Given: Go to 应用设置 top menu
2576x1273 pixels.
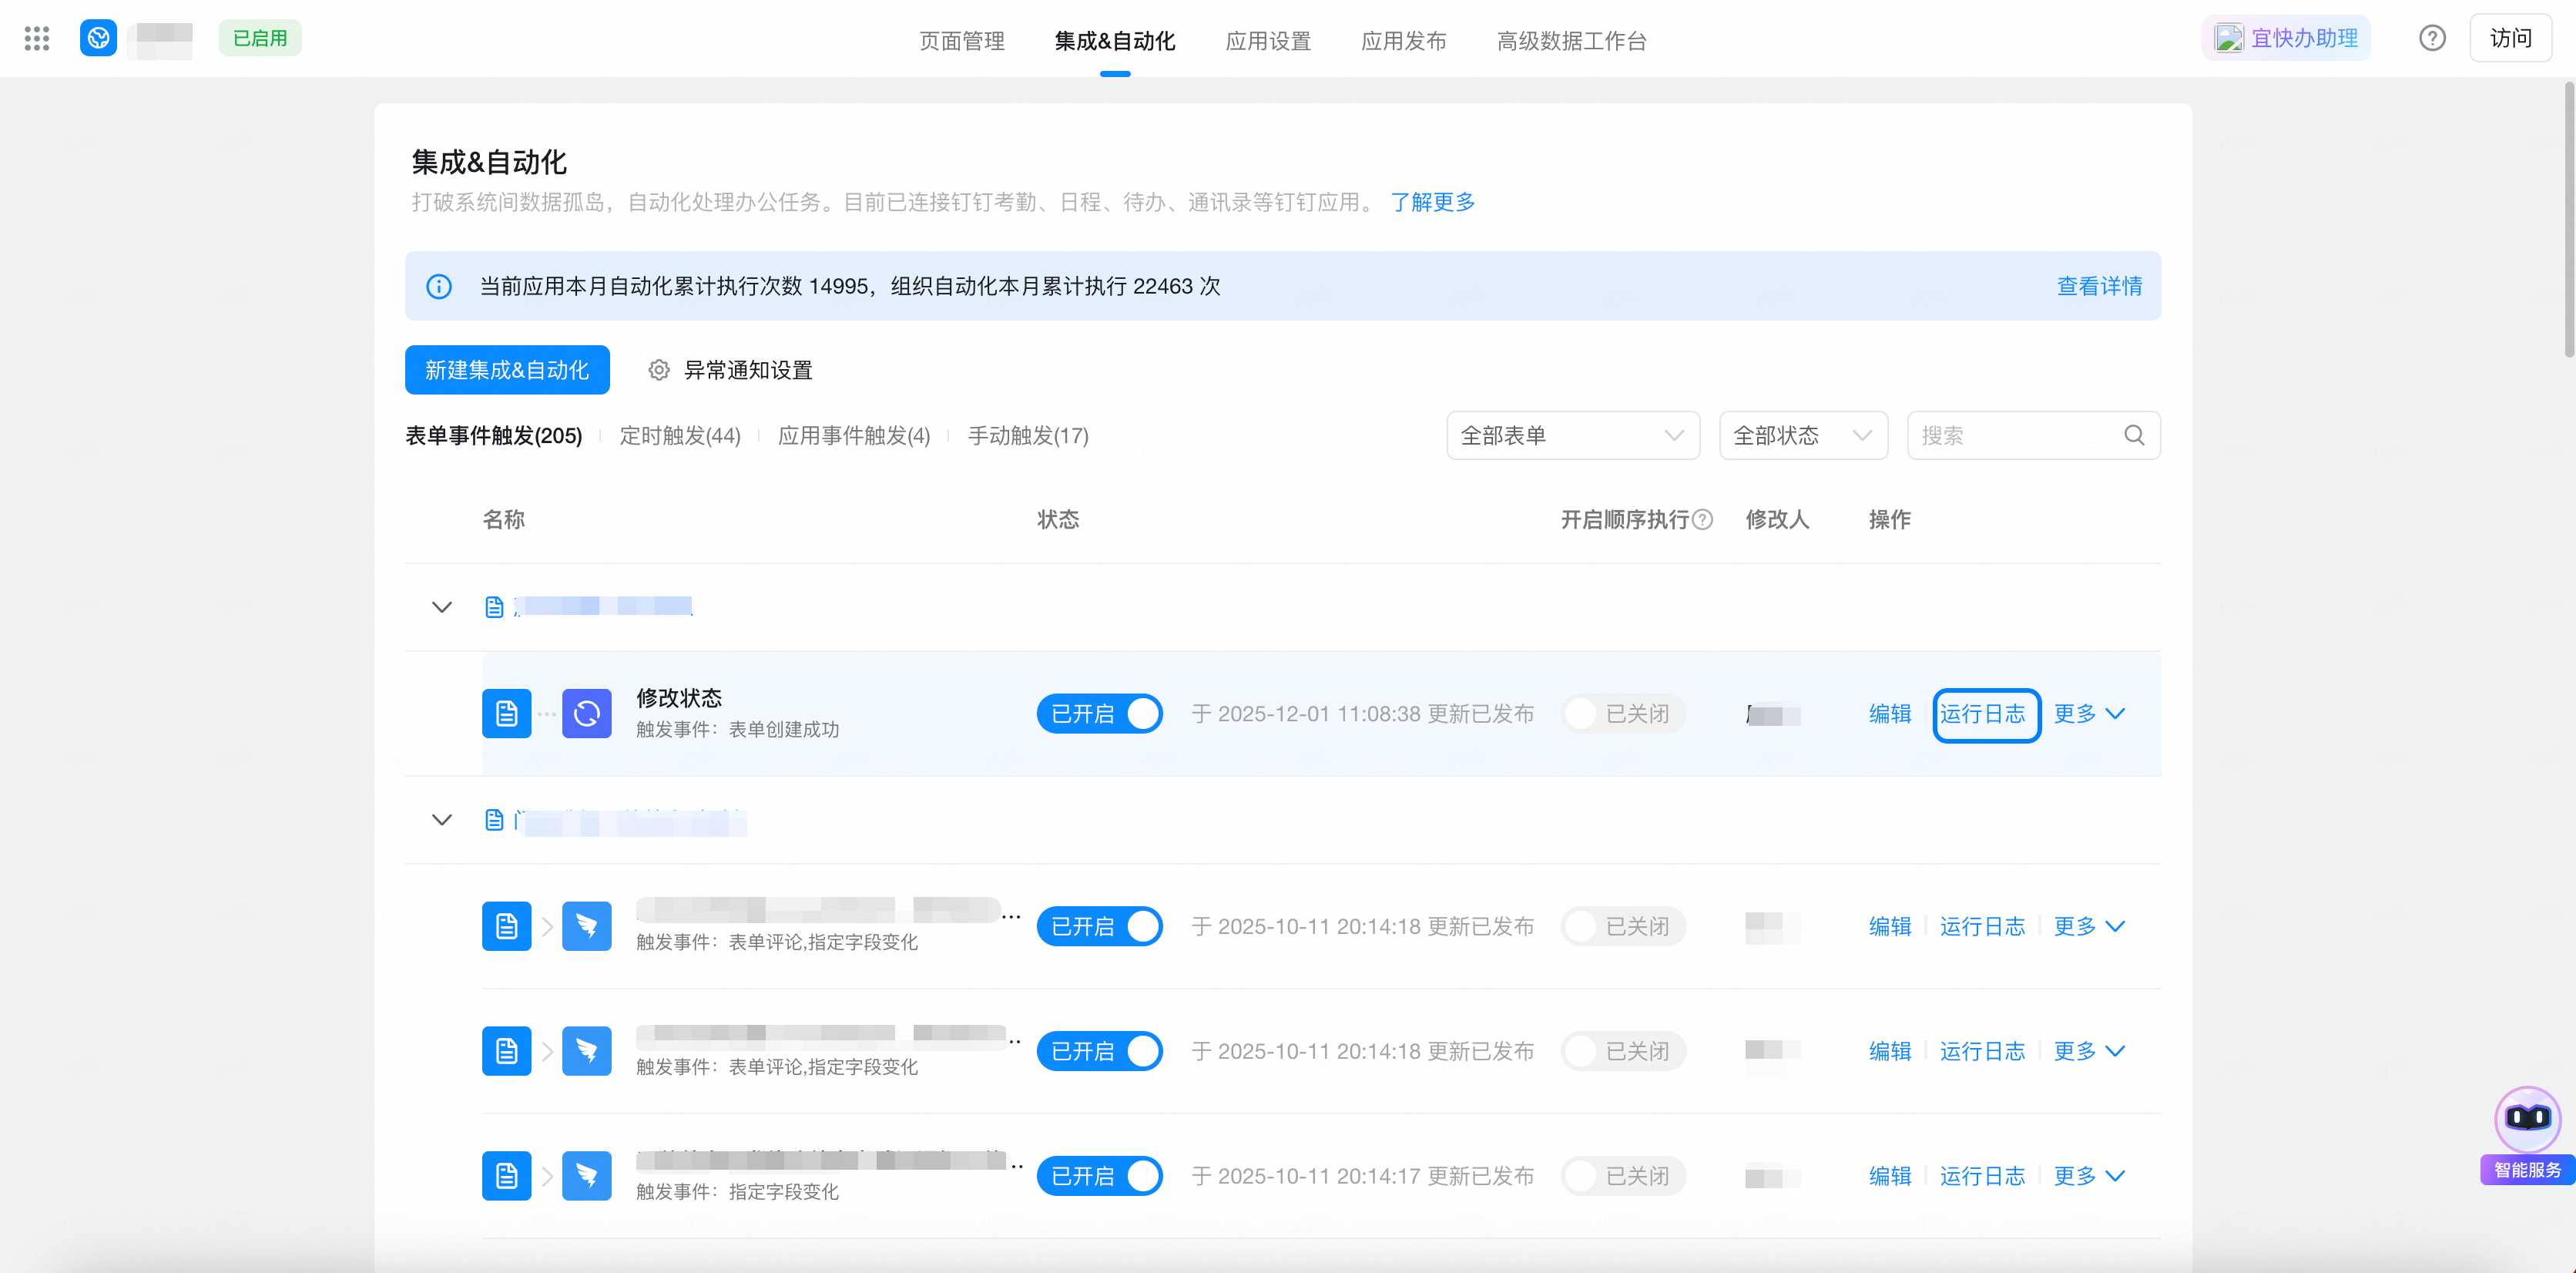Looking at the screenshot, I should pyautogui.click(x=1268, y=41).
